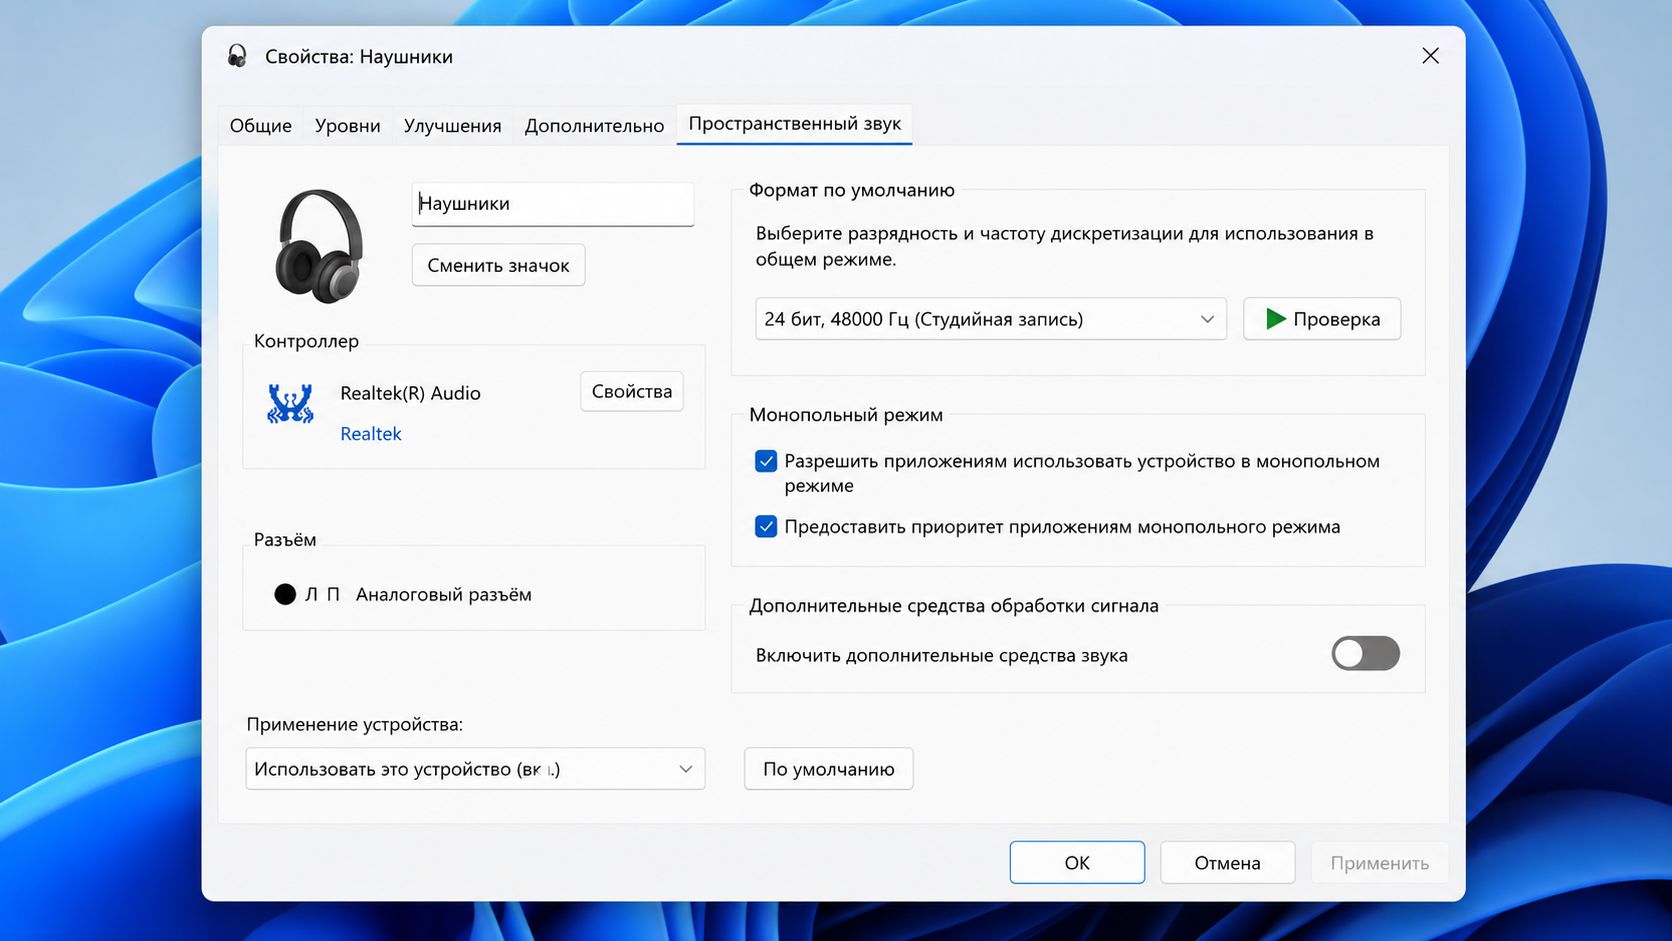
Task: Click the По умолчанию button
Action: point(828,769)
